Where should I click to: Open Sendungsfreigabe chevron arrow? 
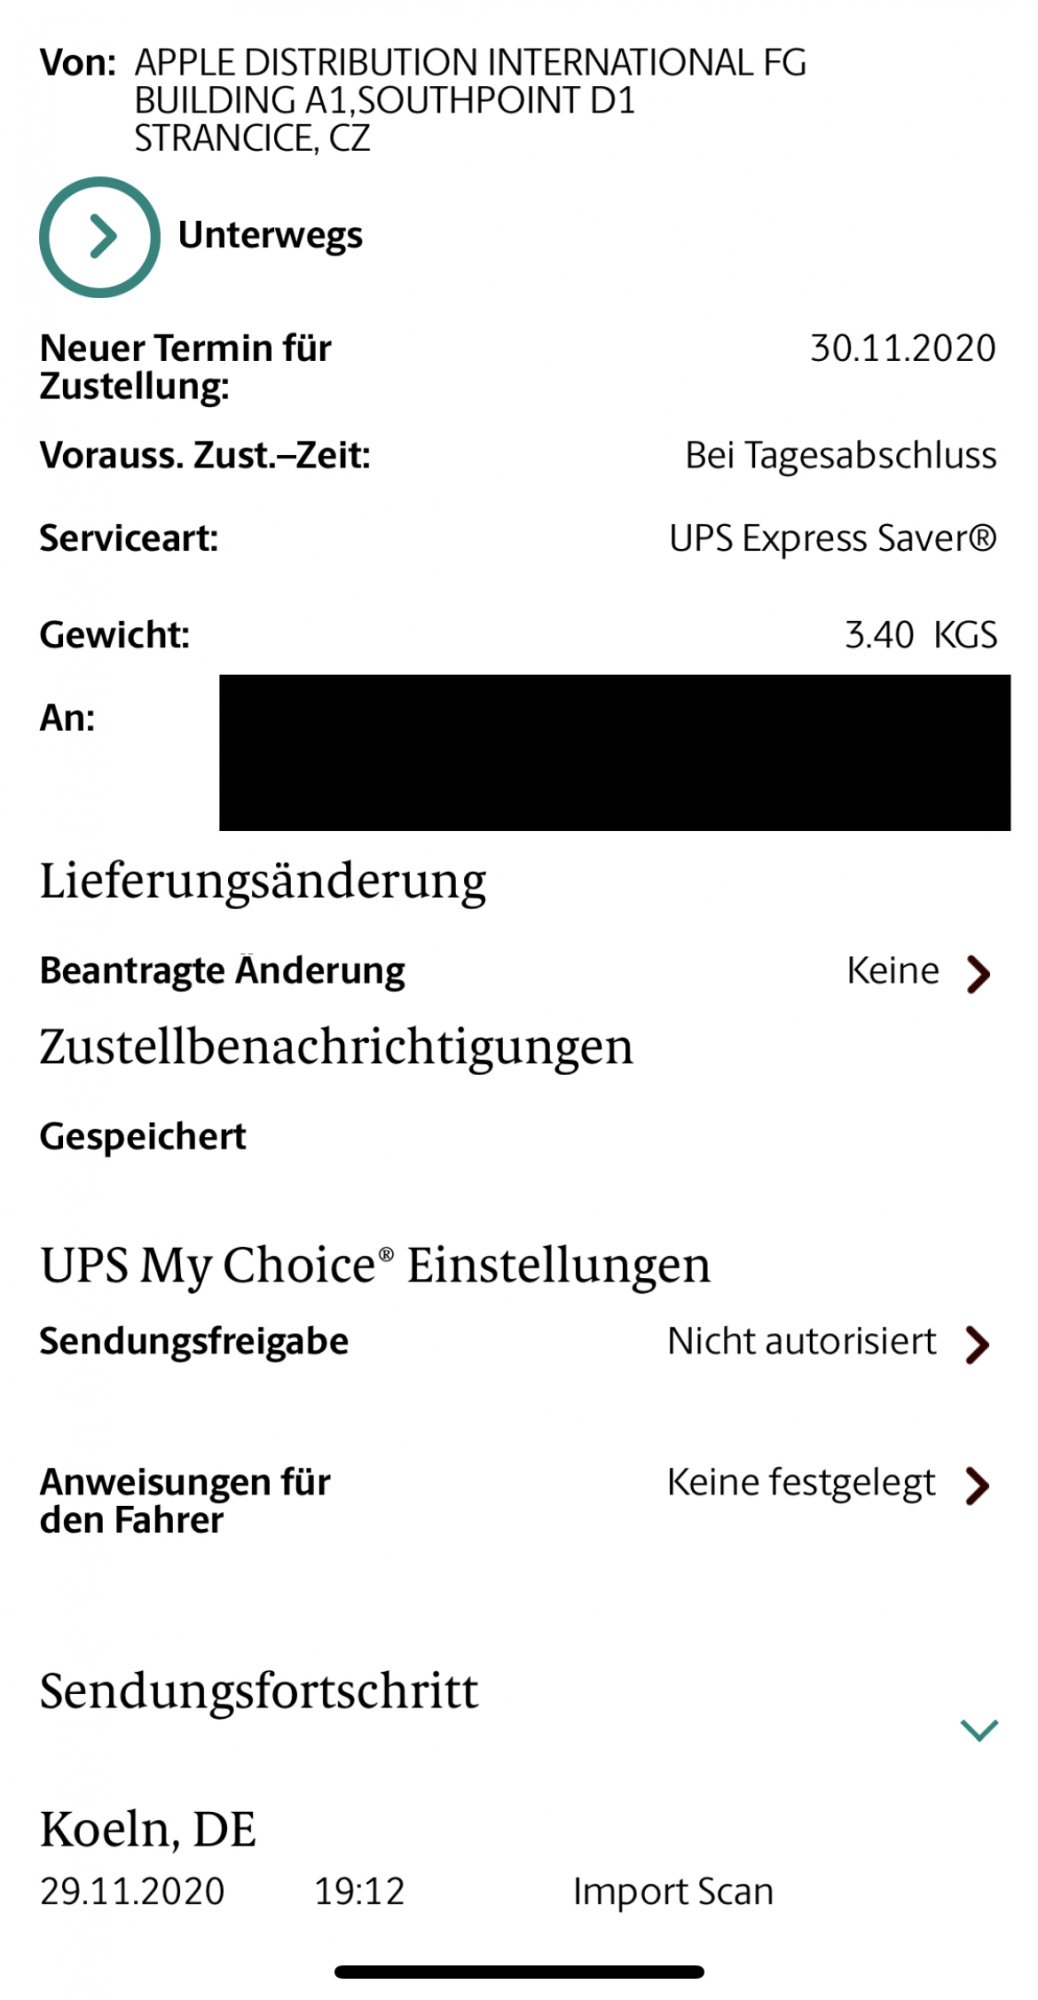click(977, 1344)
